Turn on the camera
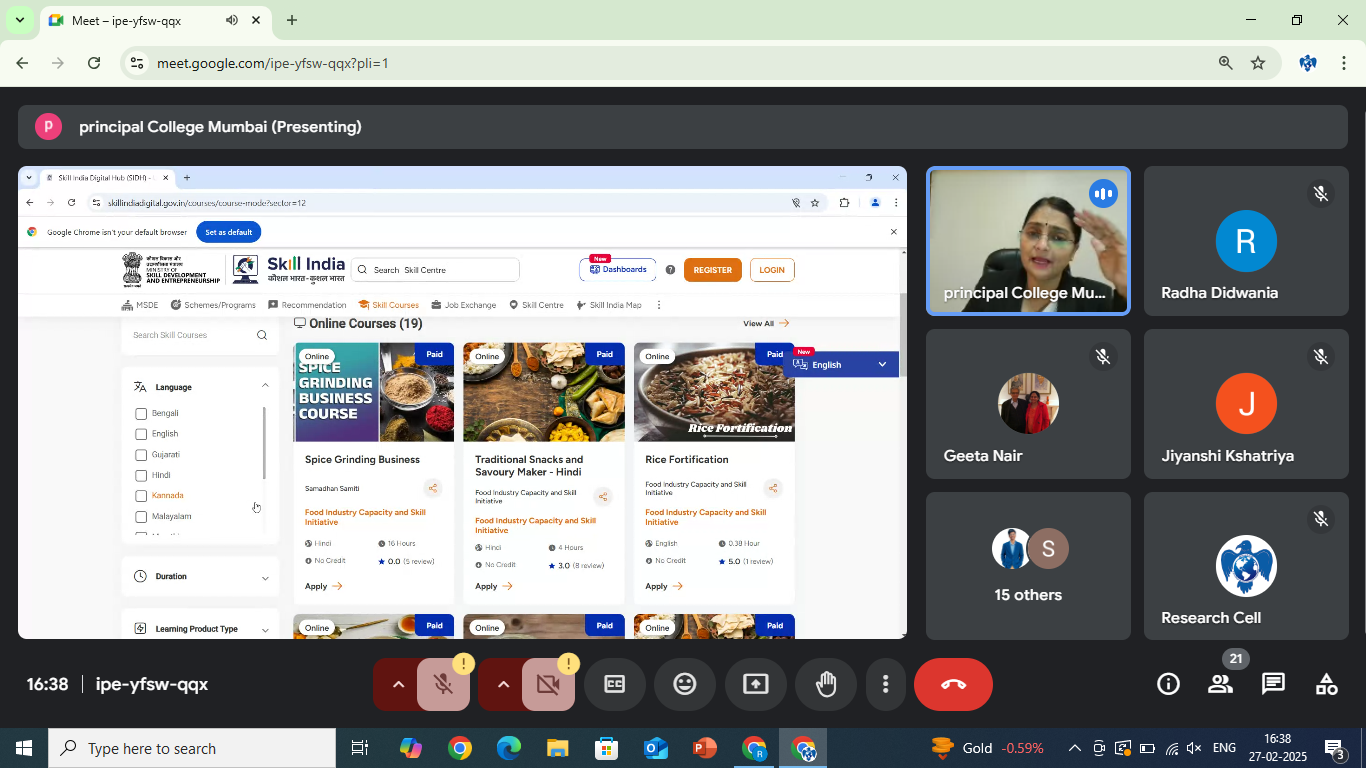1366x768 pixels. (548, 684)
